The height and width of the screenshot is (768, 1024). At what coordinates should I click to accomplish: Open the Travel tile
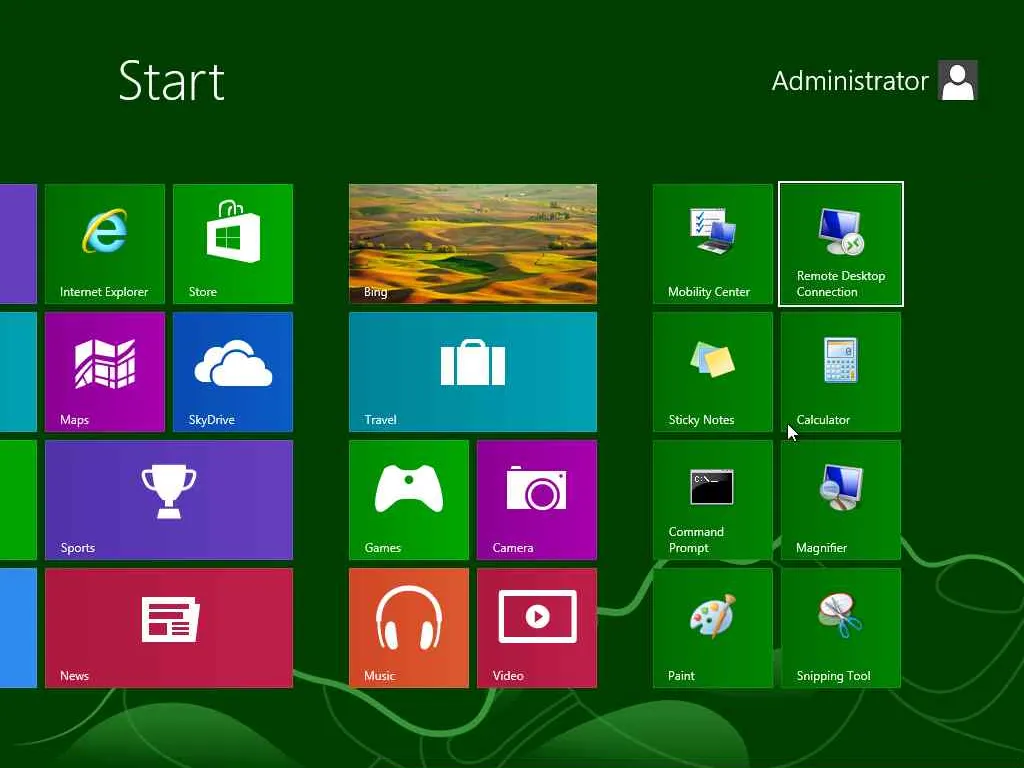pyautogui.click(x=473, y=372)
